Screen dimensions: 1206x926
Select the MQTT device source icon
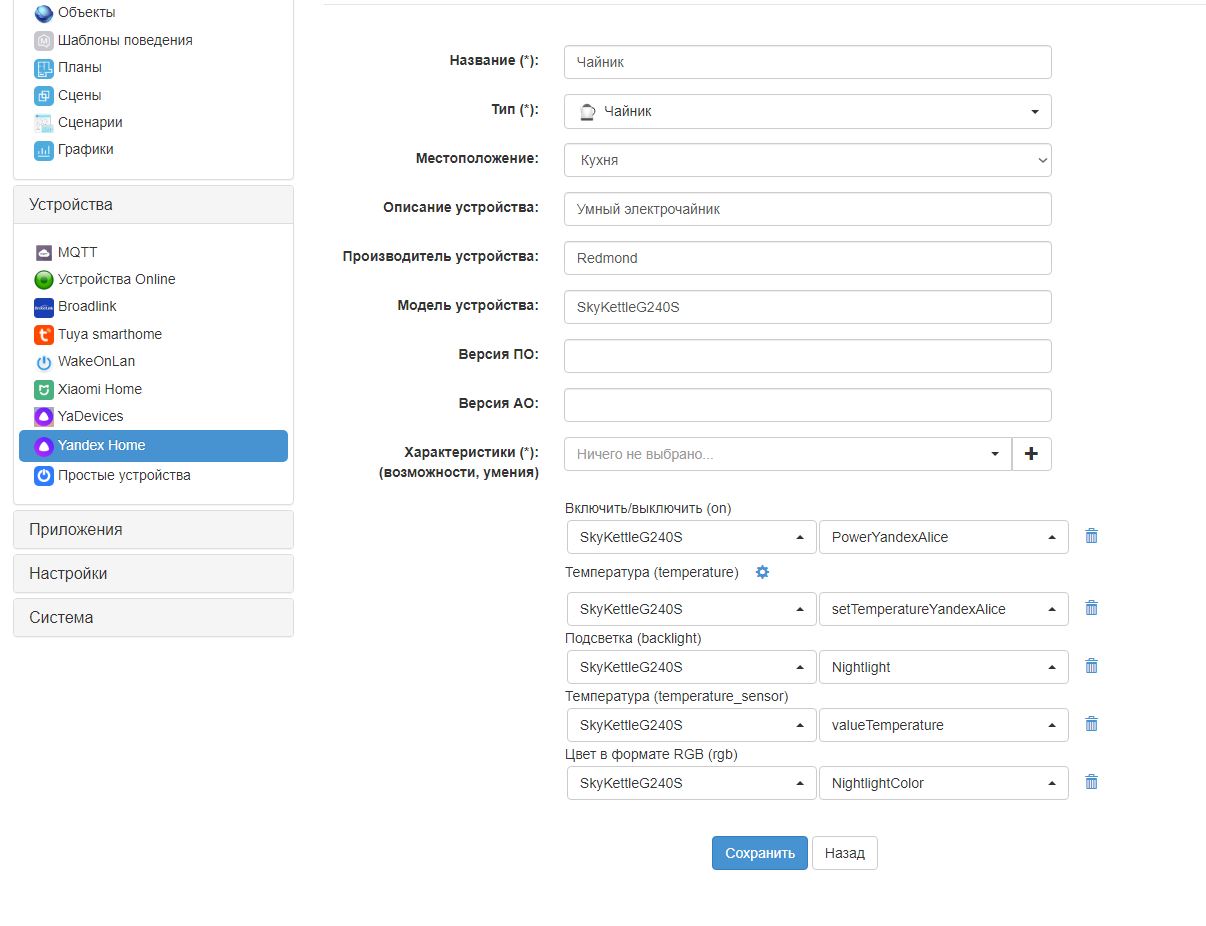[42, 252]
